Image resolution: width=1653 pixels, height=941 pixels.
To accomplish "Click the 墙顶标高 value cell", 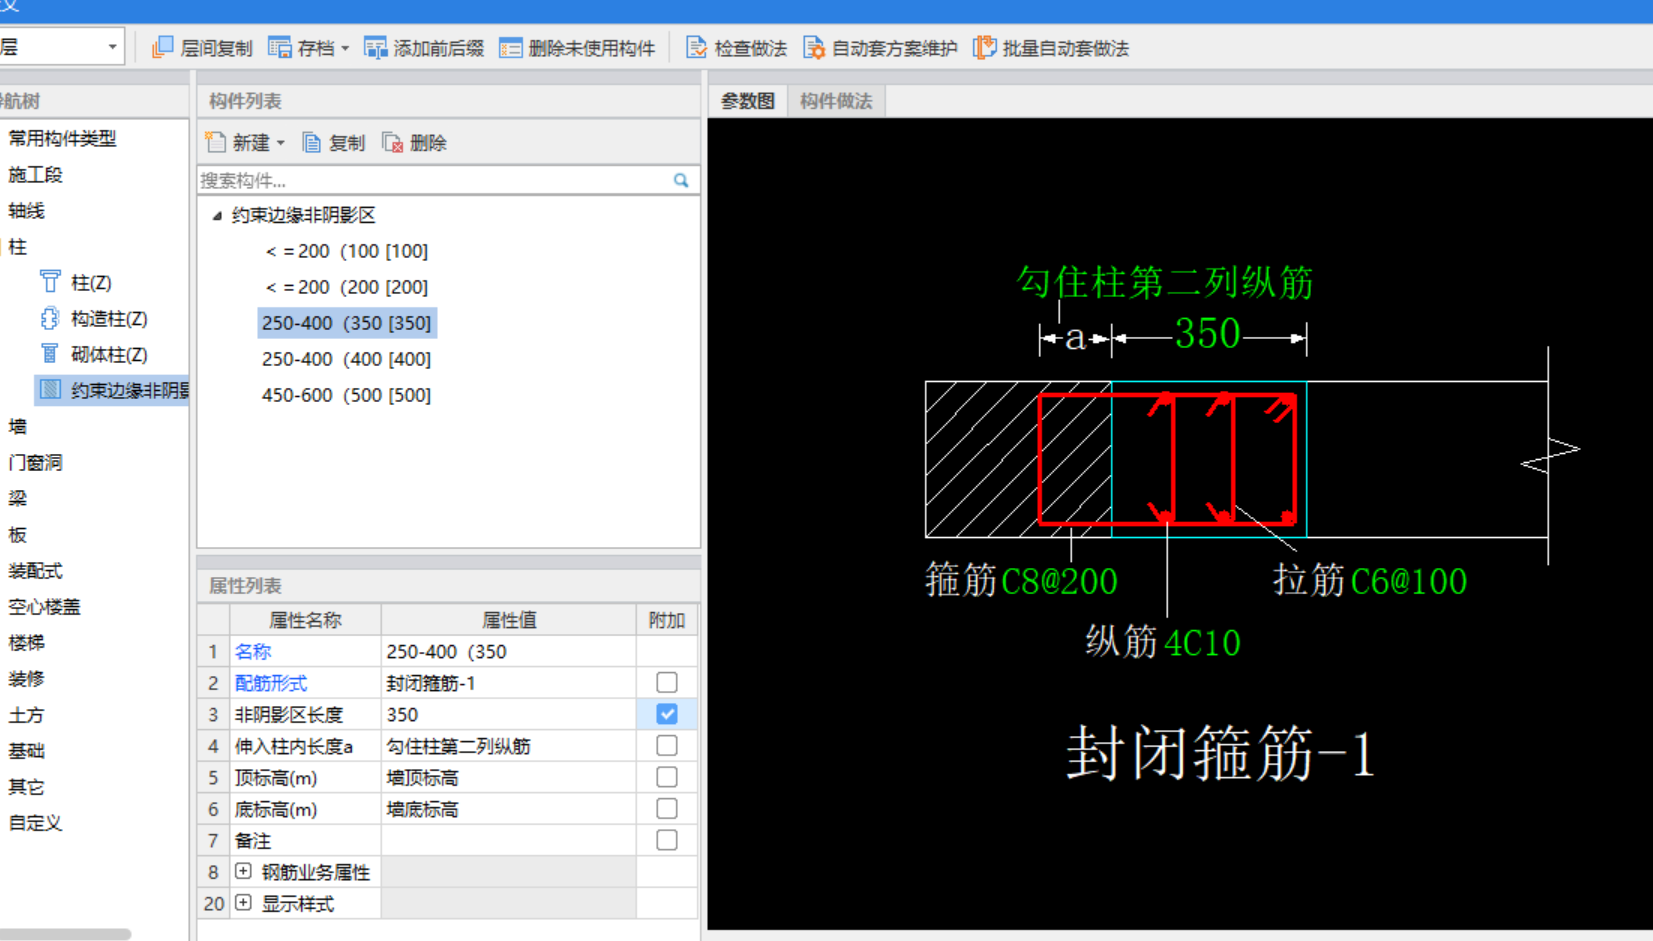I will [508, 777].
